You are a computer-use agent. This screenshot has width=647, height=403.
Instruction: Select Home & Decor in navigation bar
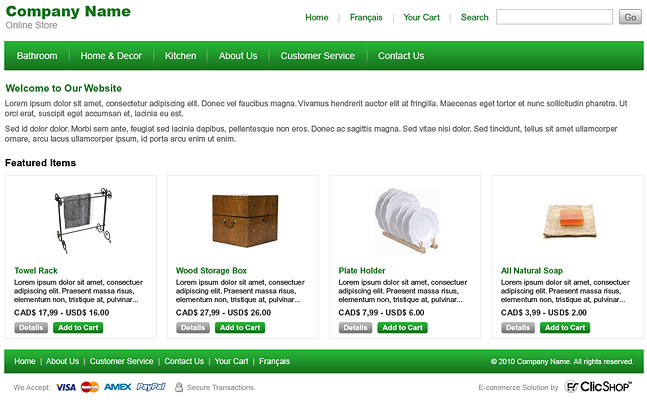[111, 56]
